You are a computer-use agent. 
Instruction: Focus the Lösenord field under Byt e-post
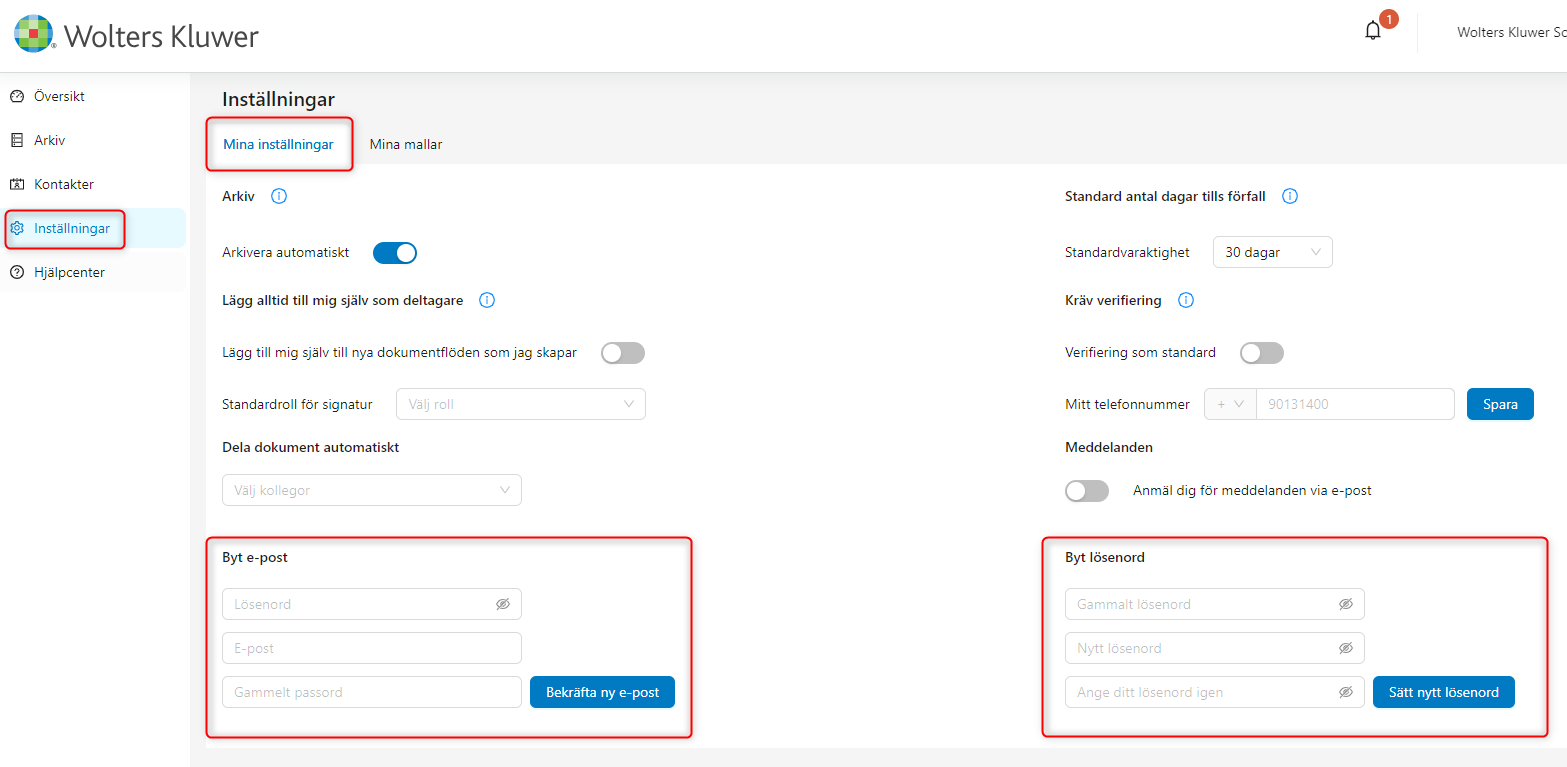point(372,604)
